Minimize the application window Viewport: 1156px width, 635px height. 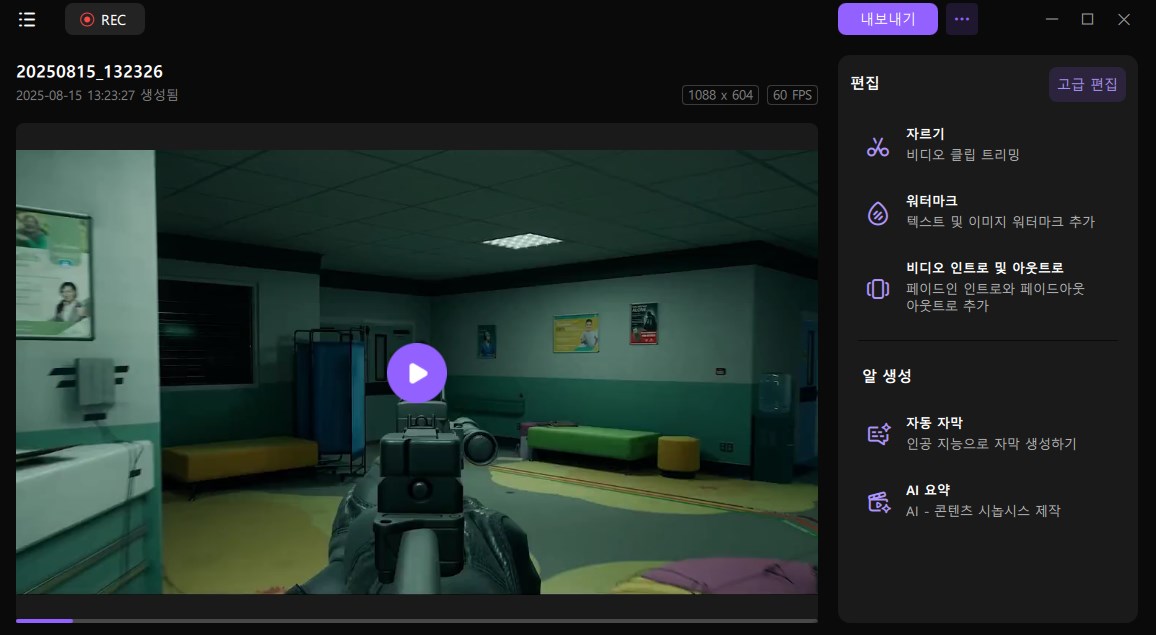(1050, 19)
